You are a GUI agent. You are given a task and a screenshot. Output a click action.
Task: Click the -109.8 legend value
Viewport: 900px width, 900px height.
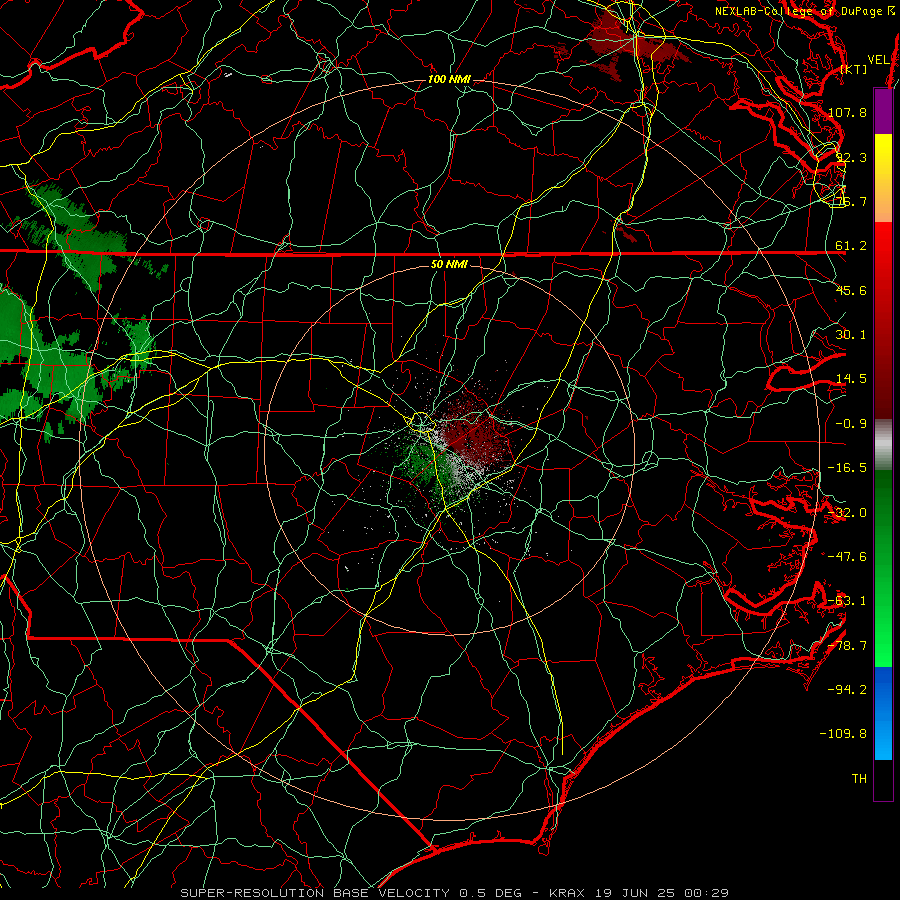843,734
